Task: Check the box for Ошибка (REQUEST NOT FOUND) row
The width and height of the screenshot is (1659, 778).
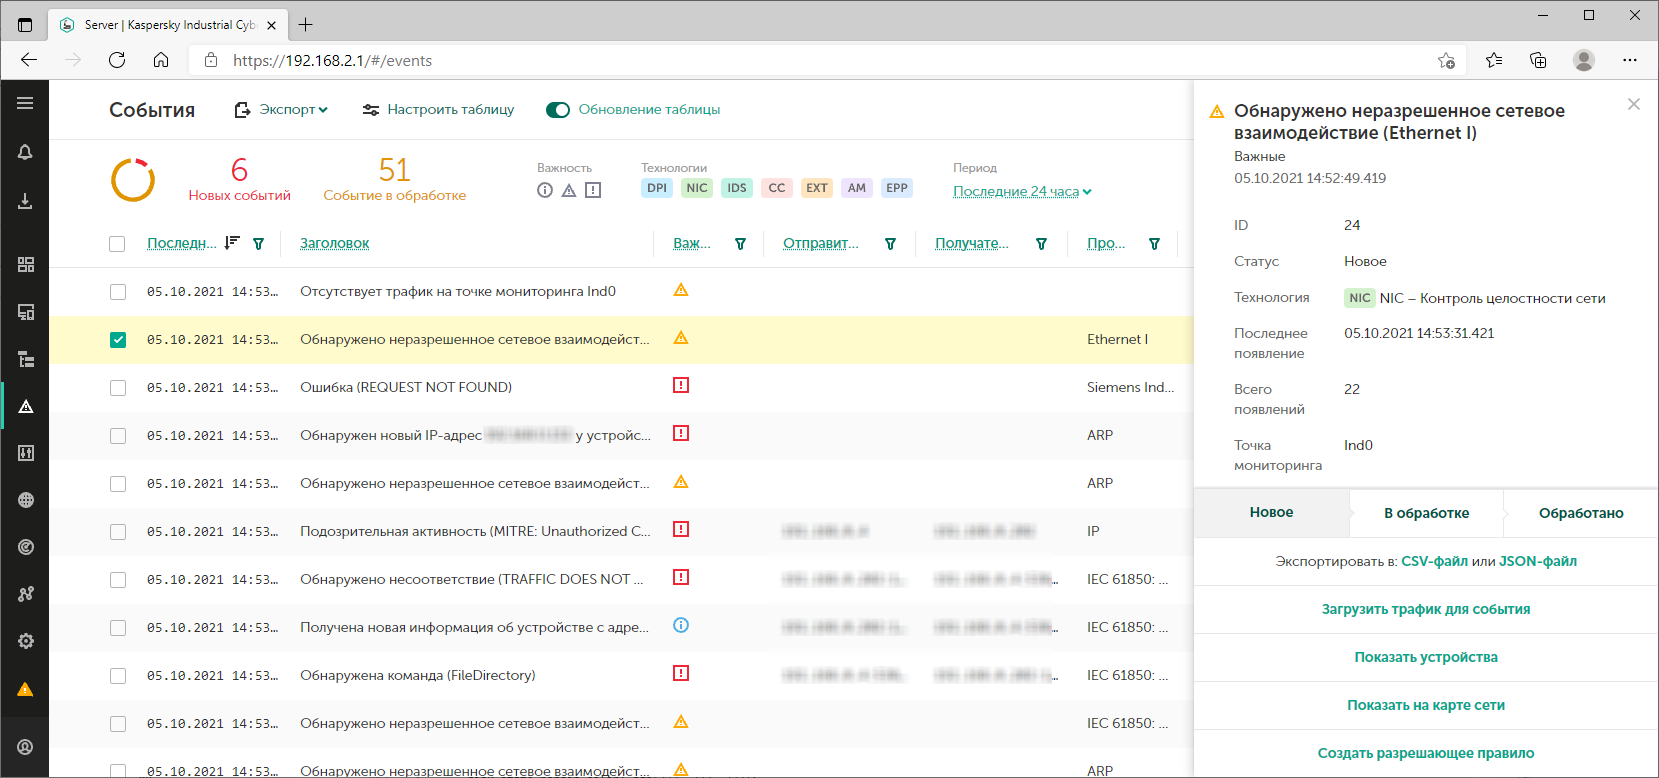Action: click(x=118, y=388)
